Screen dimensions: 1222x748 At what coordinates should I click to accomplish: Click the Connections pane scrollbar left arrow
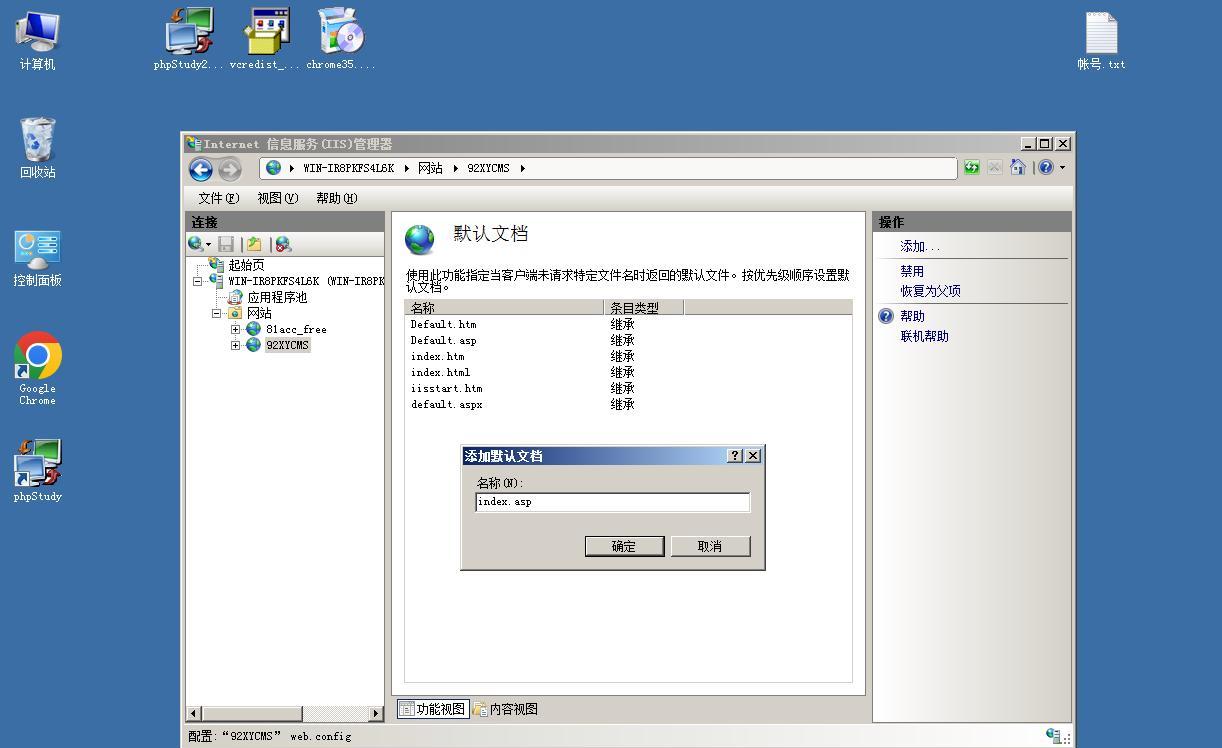pyautogui.click(x=194, y=713)
